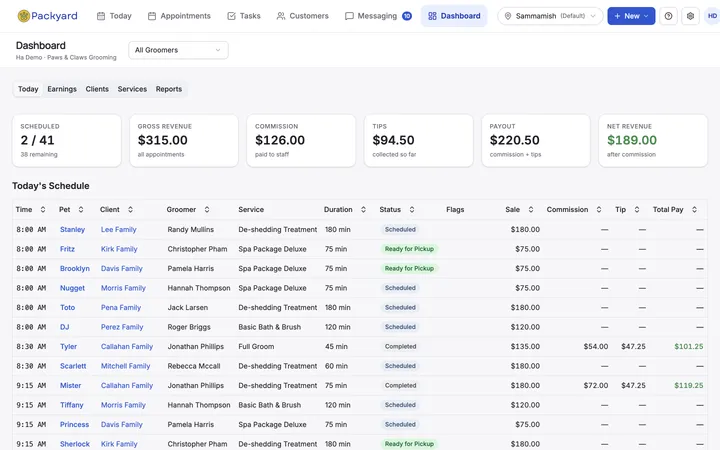Click groomer name Rebecca Mccall
This screenshot has width=720, height=450.
[x=194, y=366]
